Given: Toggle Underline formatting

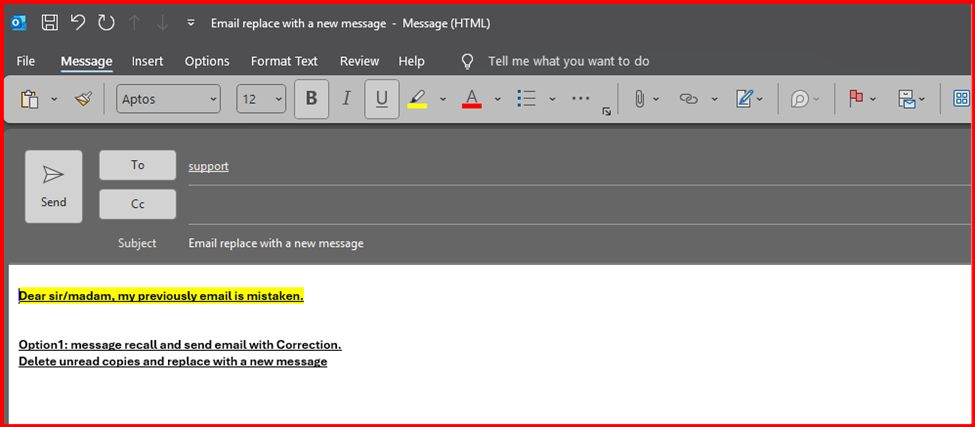Looking at the screenshot, I should 381,99.
